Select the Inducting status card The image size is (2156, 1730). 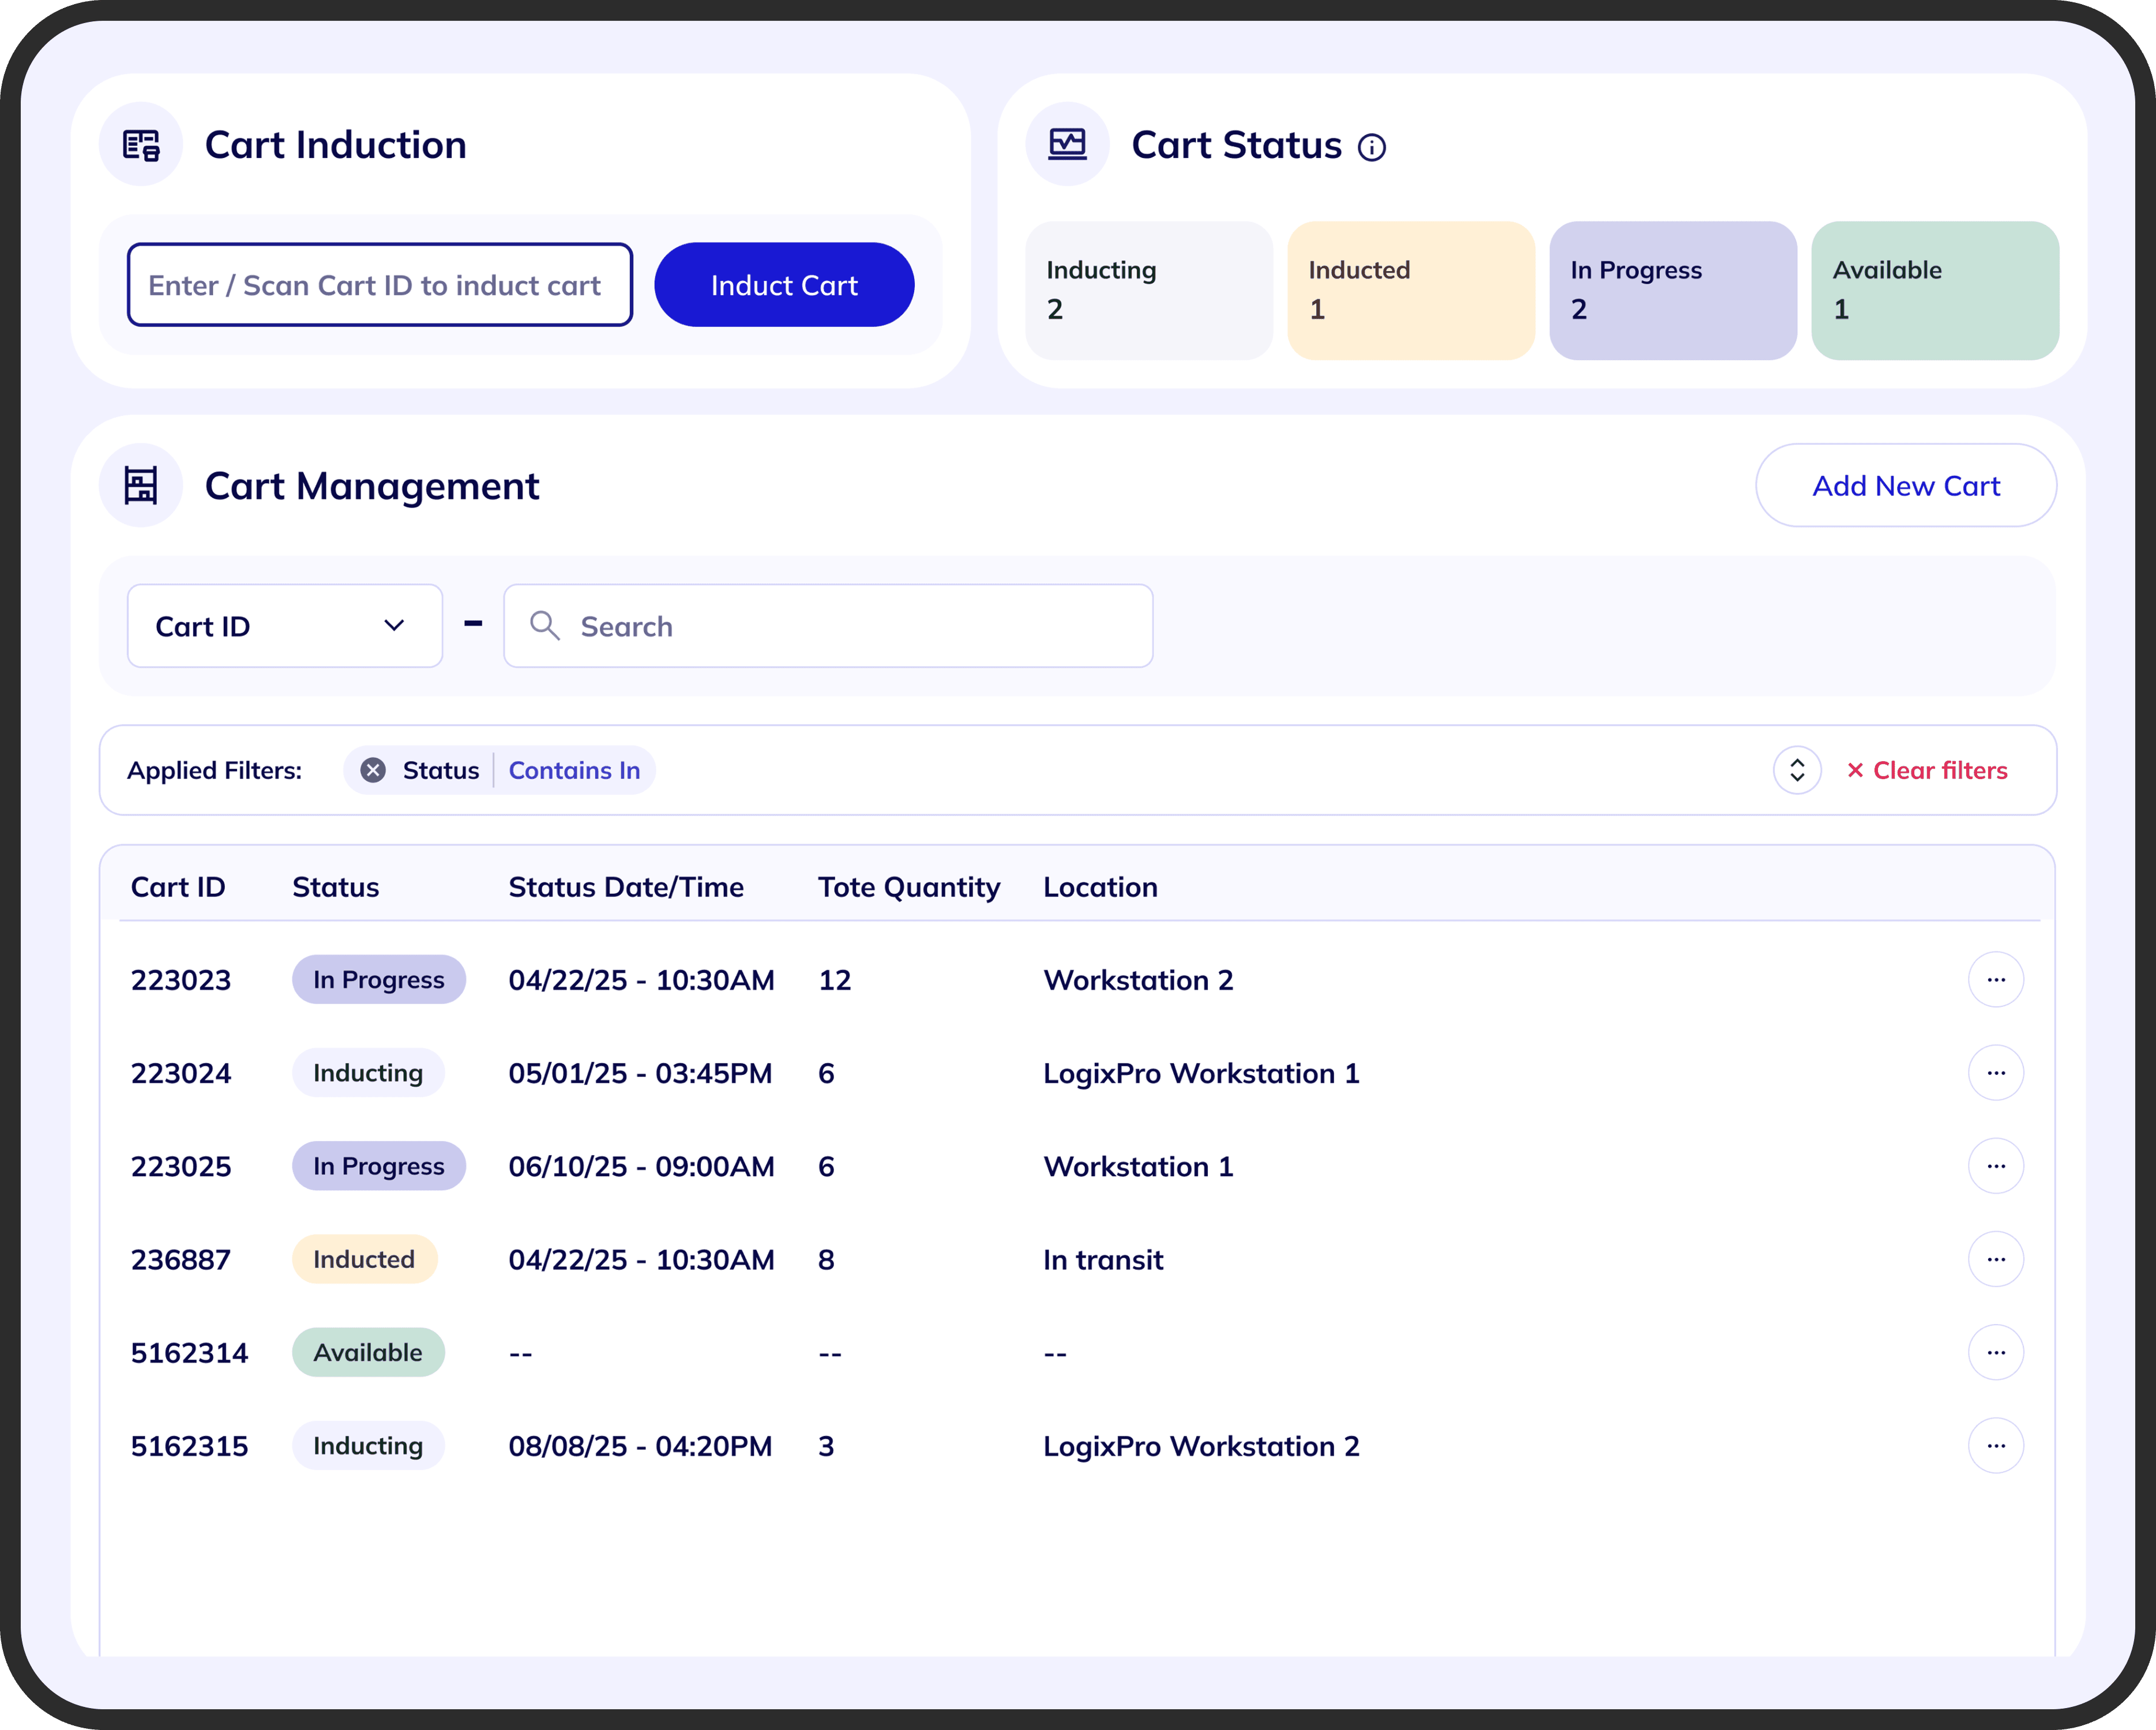(x=1149, y=291)
